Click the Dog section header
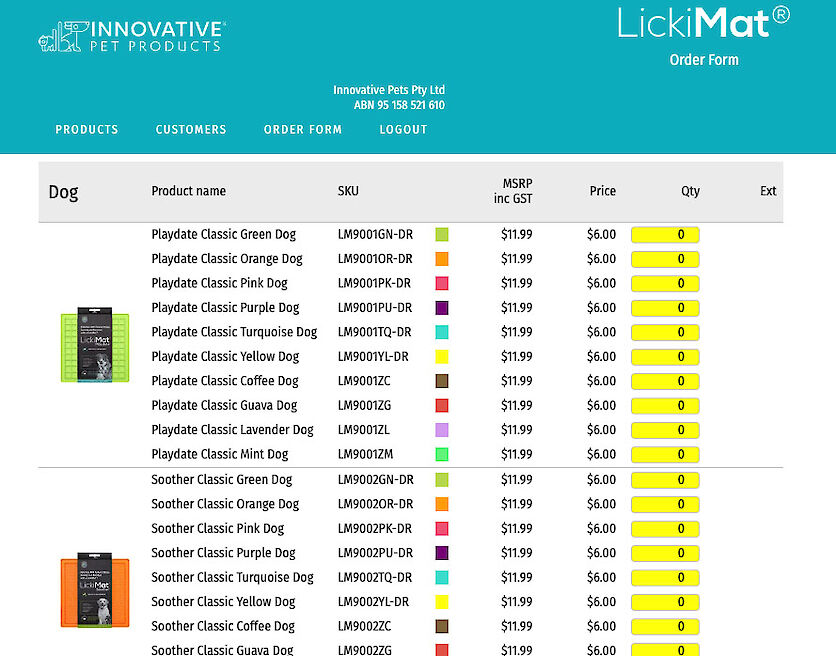Viewport: 836px width, 656px height. (63, 191)
